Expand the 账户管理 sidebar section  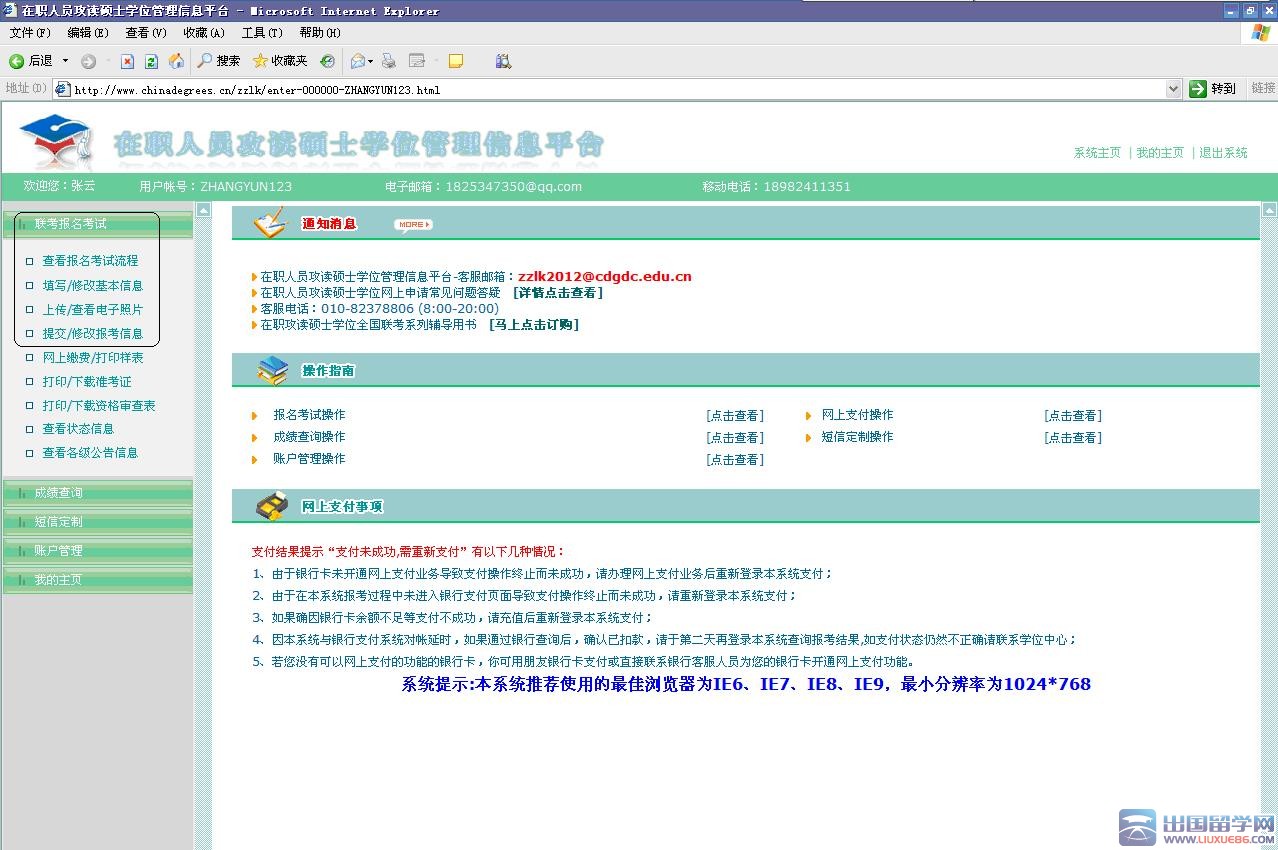tap(59, 551)
